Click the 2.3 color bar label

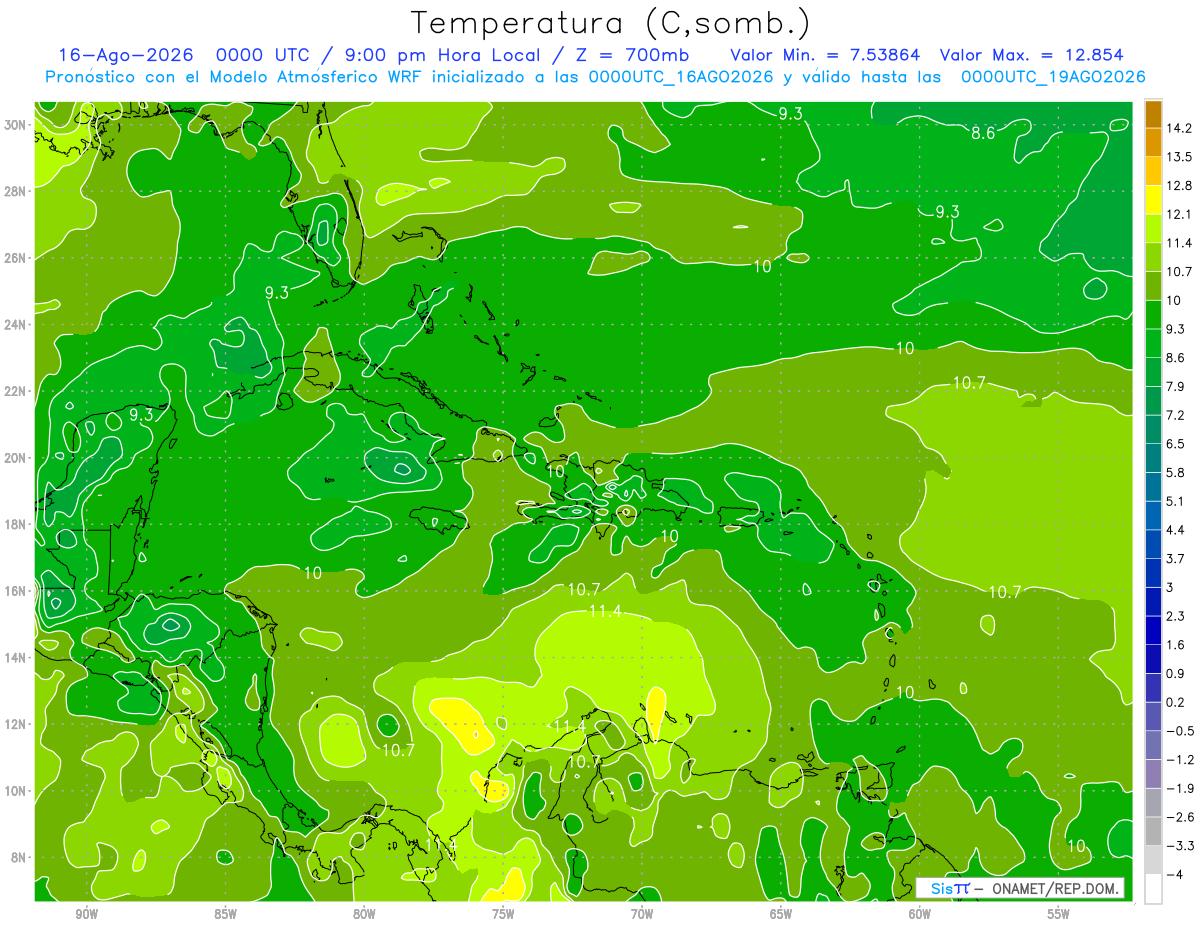[x=1176, y=616]
